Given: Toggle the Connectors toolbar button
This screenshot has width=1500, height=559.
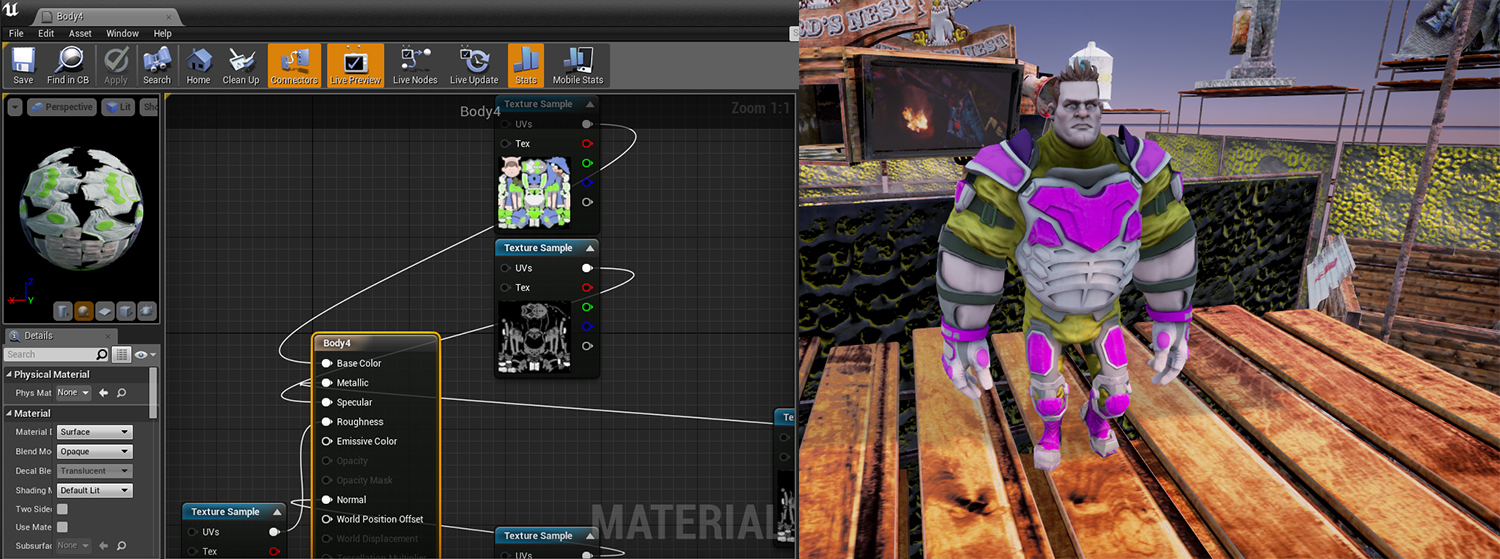Looking at the screenshot, I should point(294,65).
